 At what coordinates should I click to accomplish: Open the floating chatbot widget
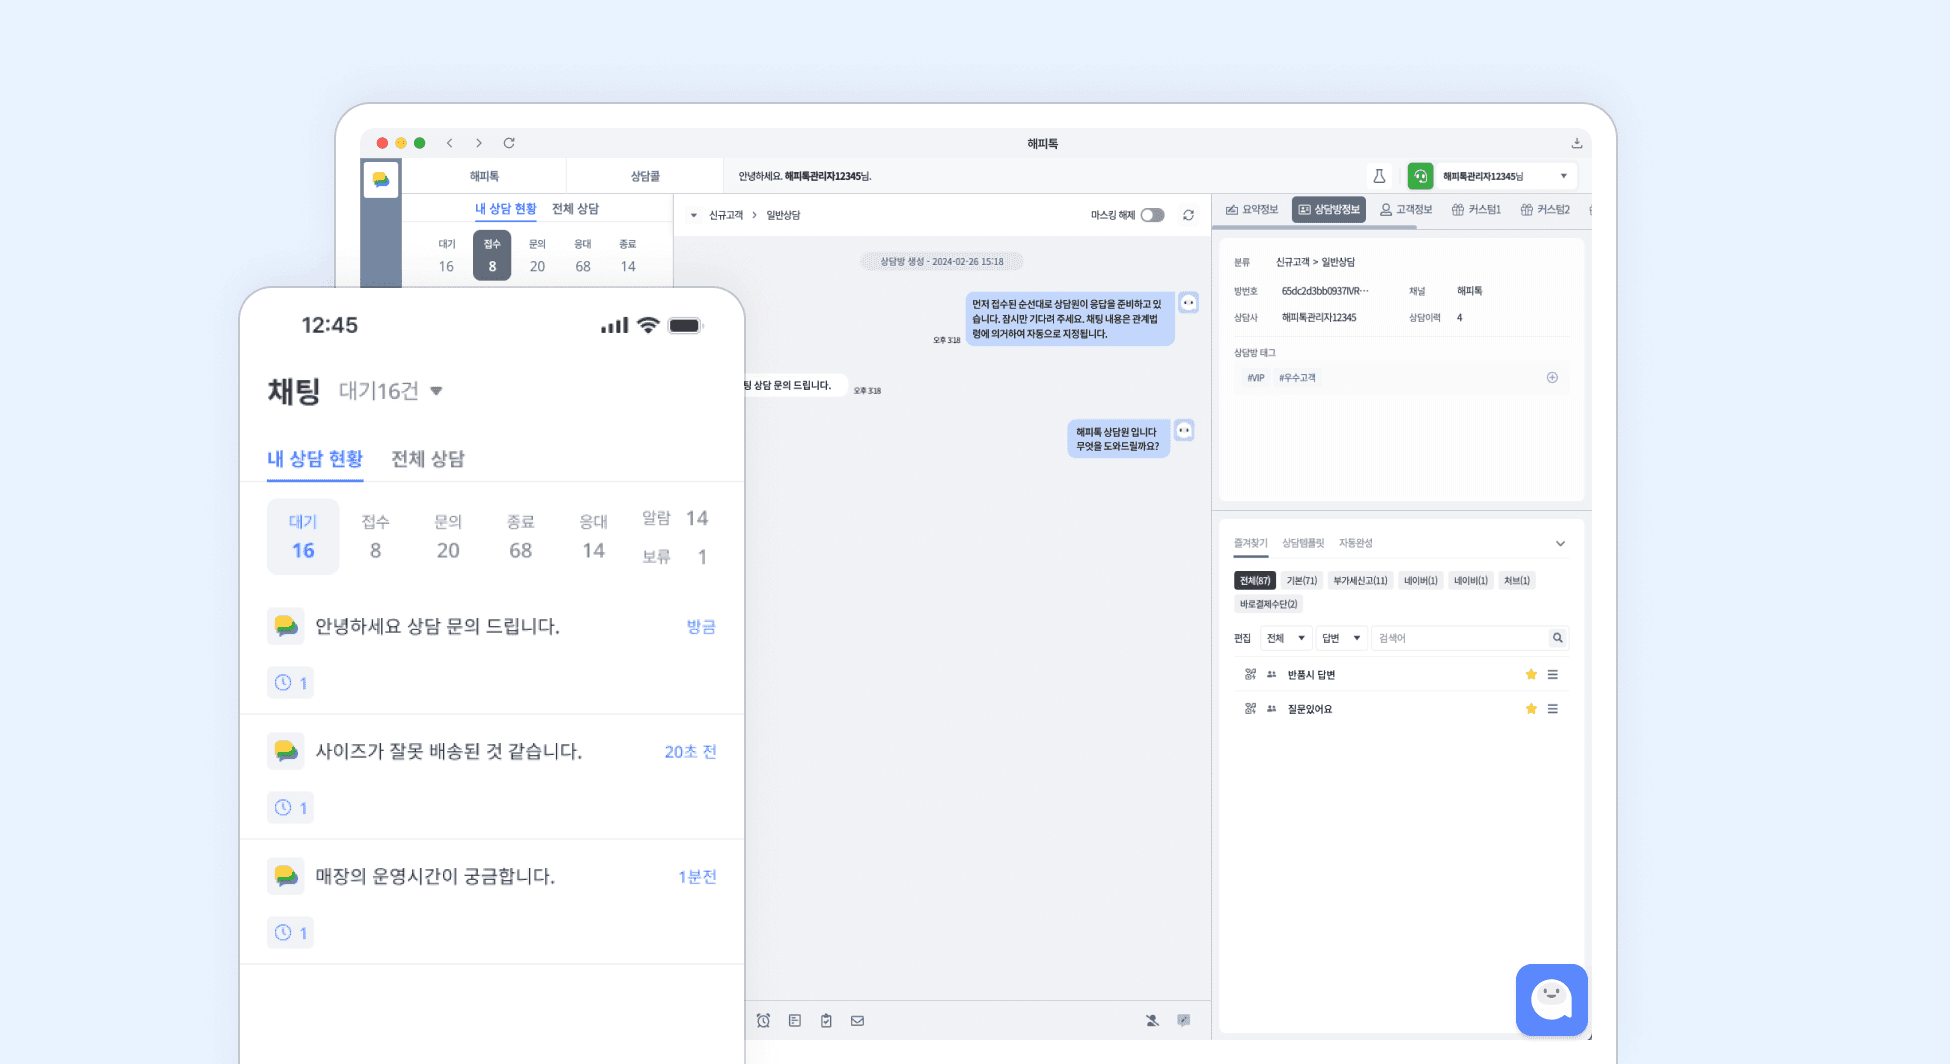(x=1551, y=999)
